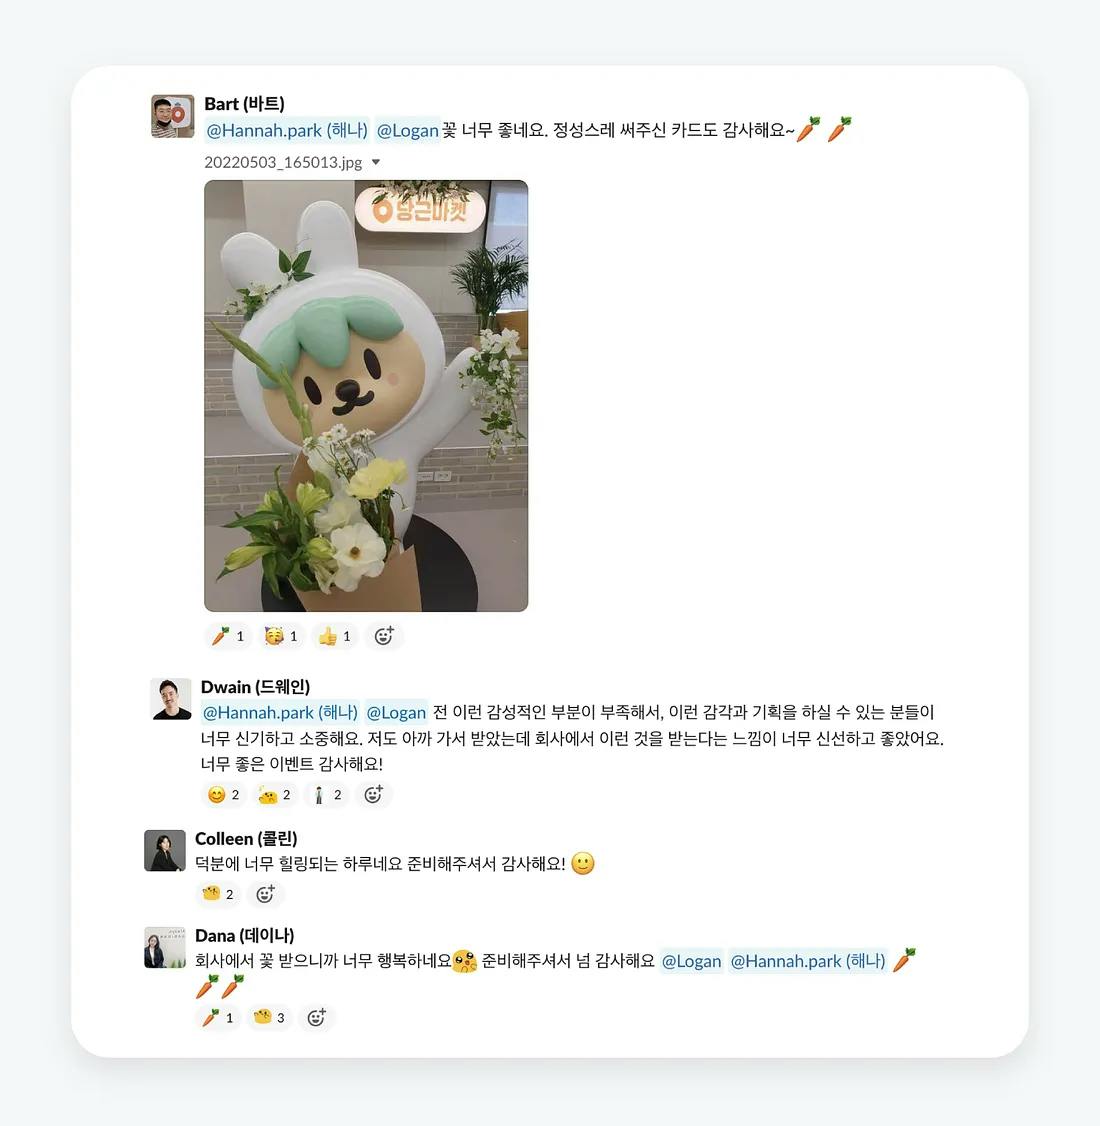Viewport: 1100px width, 1126px height.
Task: Toggle the standing person reaction on Dwain's message
Action: tap(326, 794)
